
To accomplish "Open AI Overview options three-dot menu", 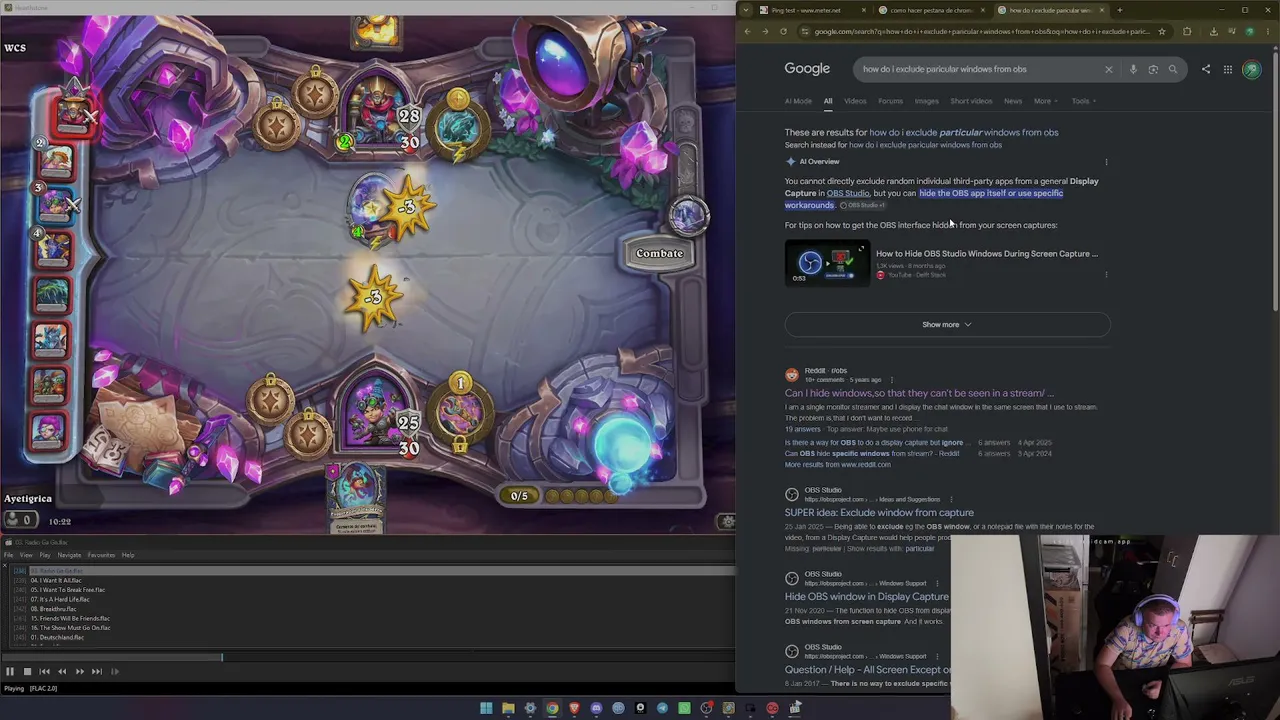I will (1106, 162).
